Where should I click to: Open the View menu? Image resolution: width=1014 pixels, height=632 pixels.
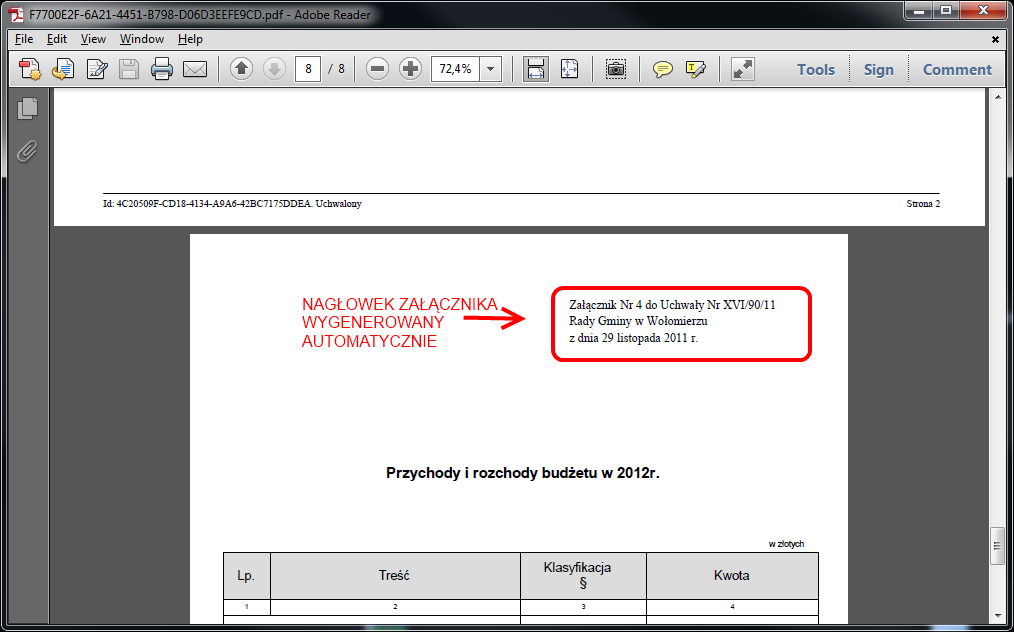click(93, 39)
